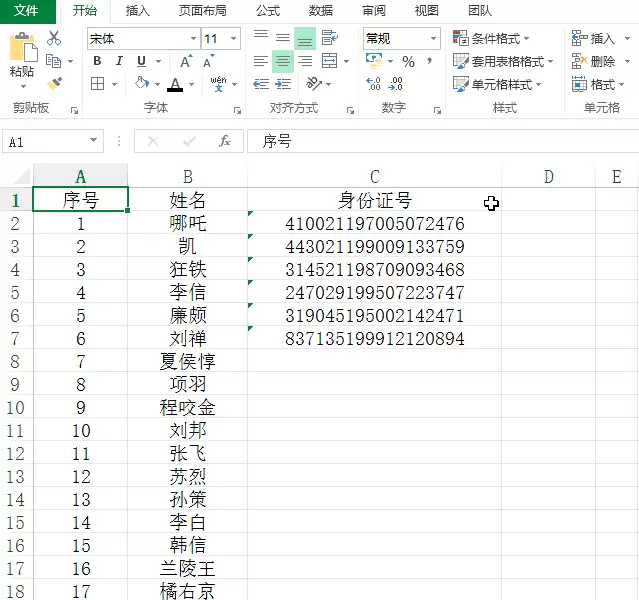Screen dimensions: 639x600
Task: Toggle Italic formatting
Action: pos(119,61)
